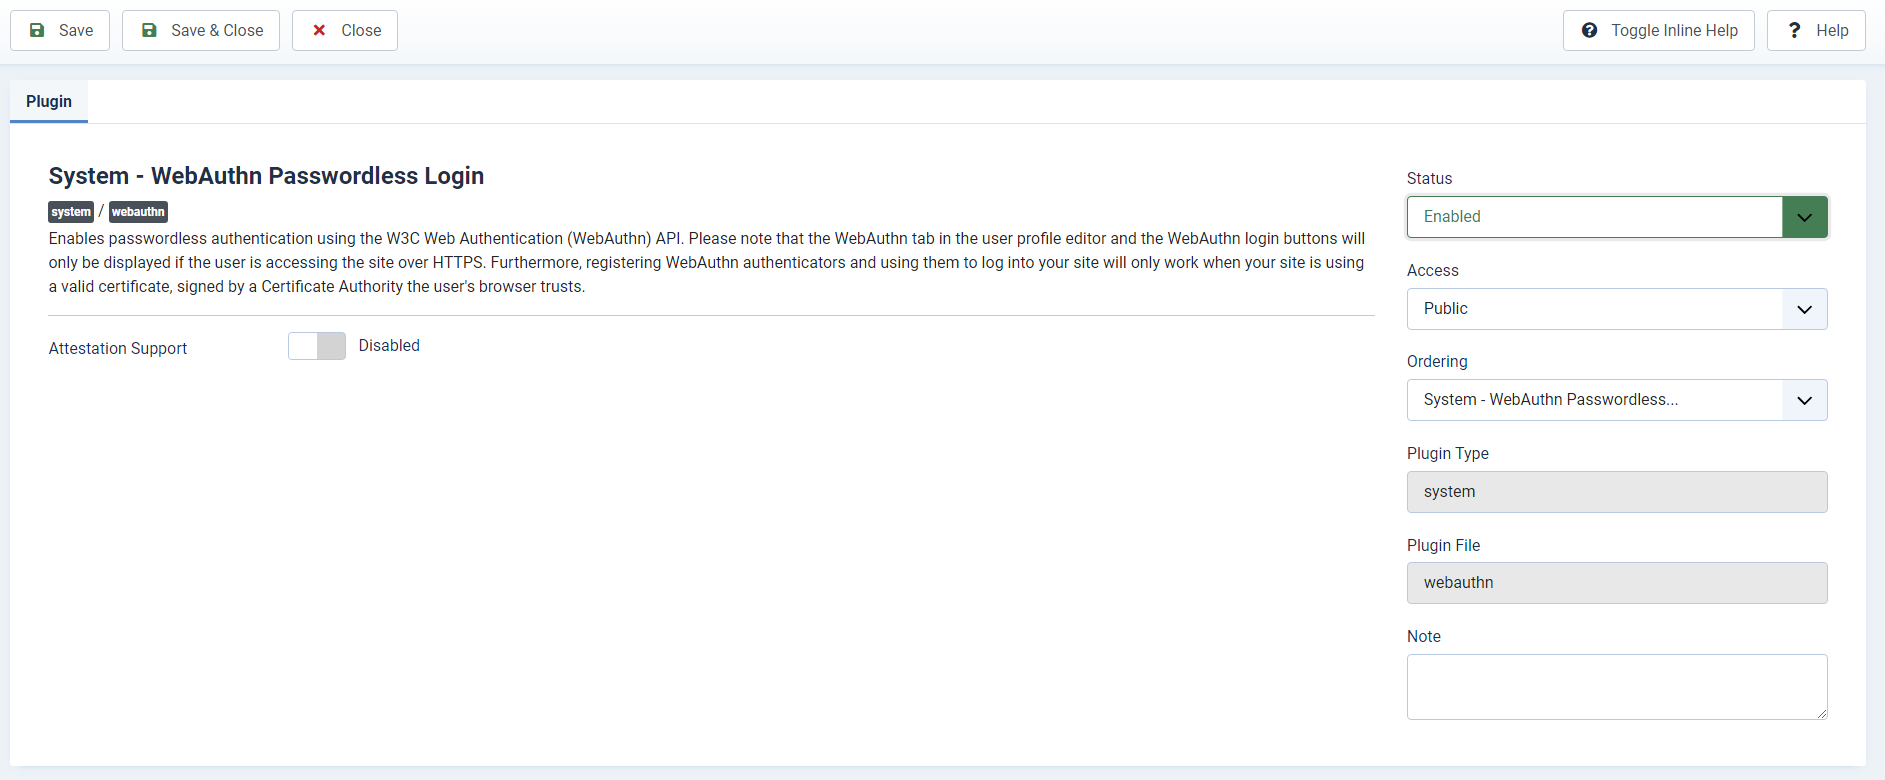This screenshot has height=780, width=1885.
Task: Click the Close button
Action: pos(345,30)
